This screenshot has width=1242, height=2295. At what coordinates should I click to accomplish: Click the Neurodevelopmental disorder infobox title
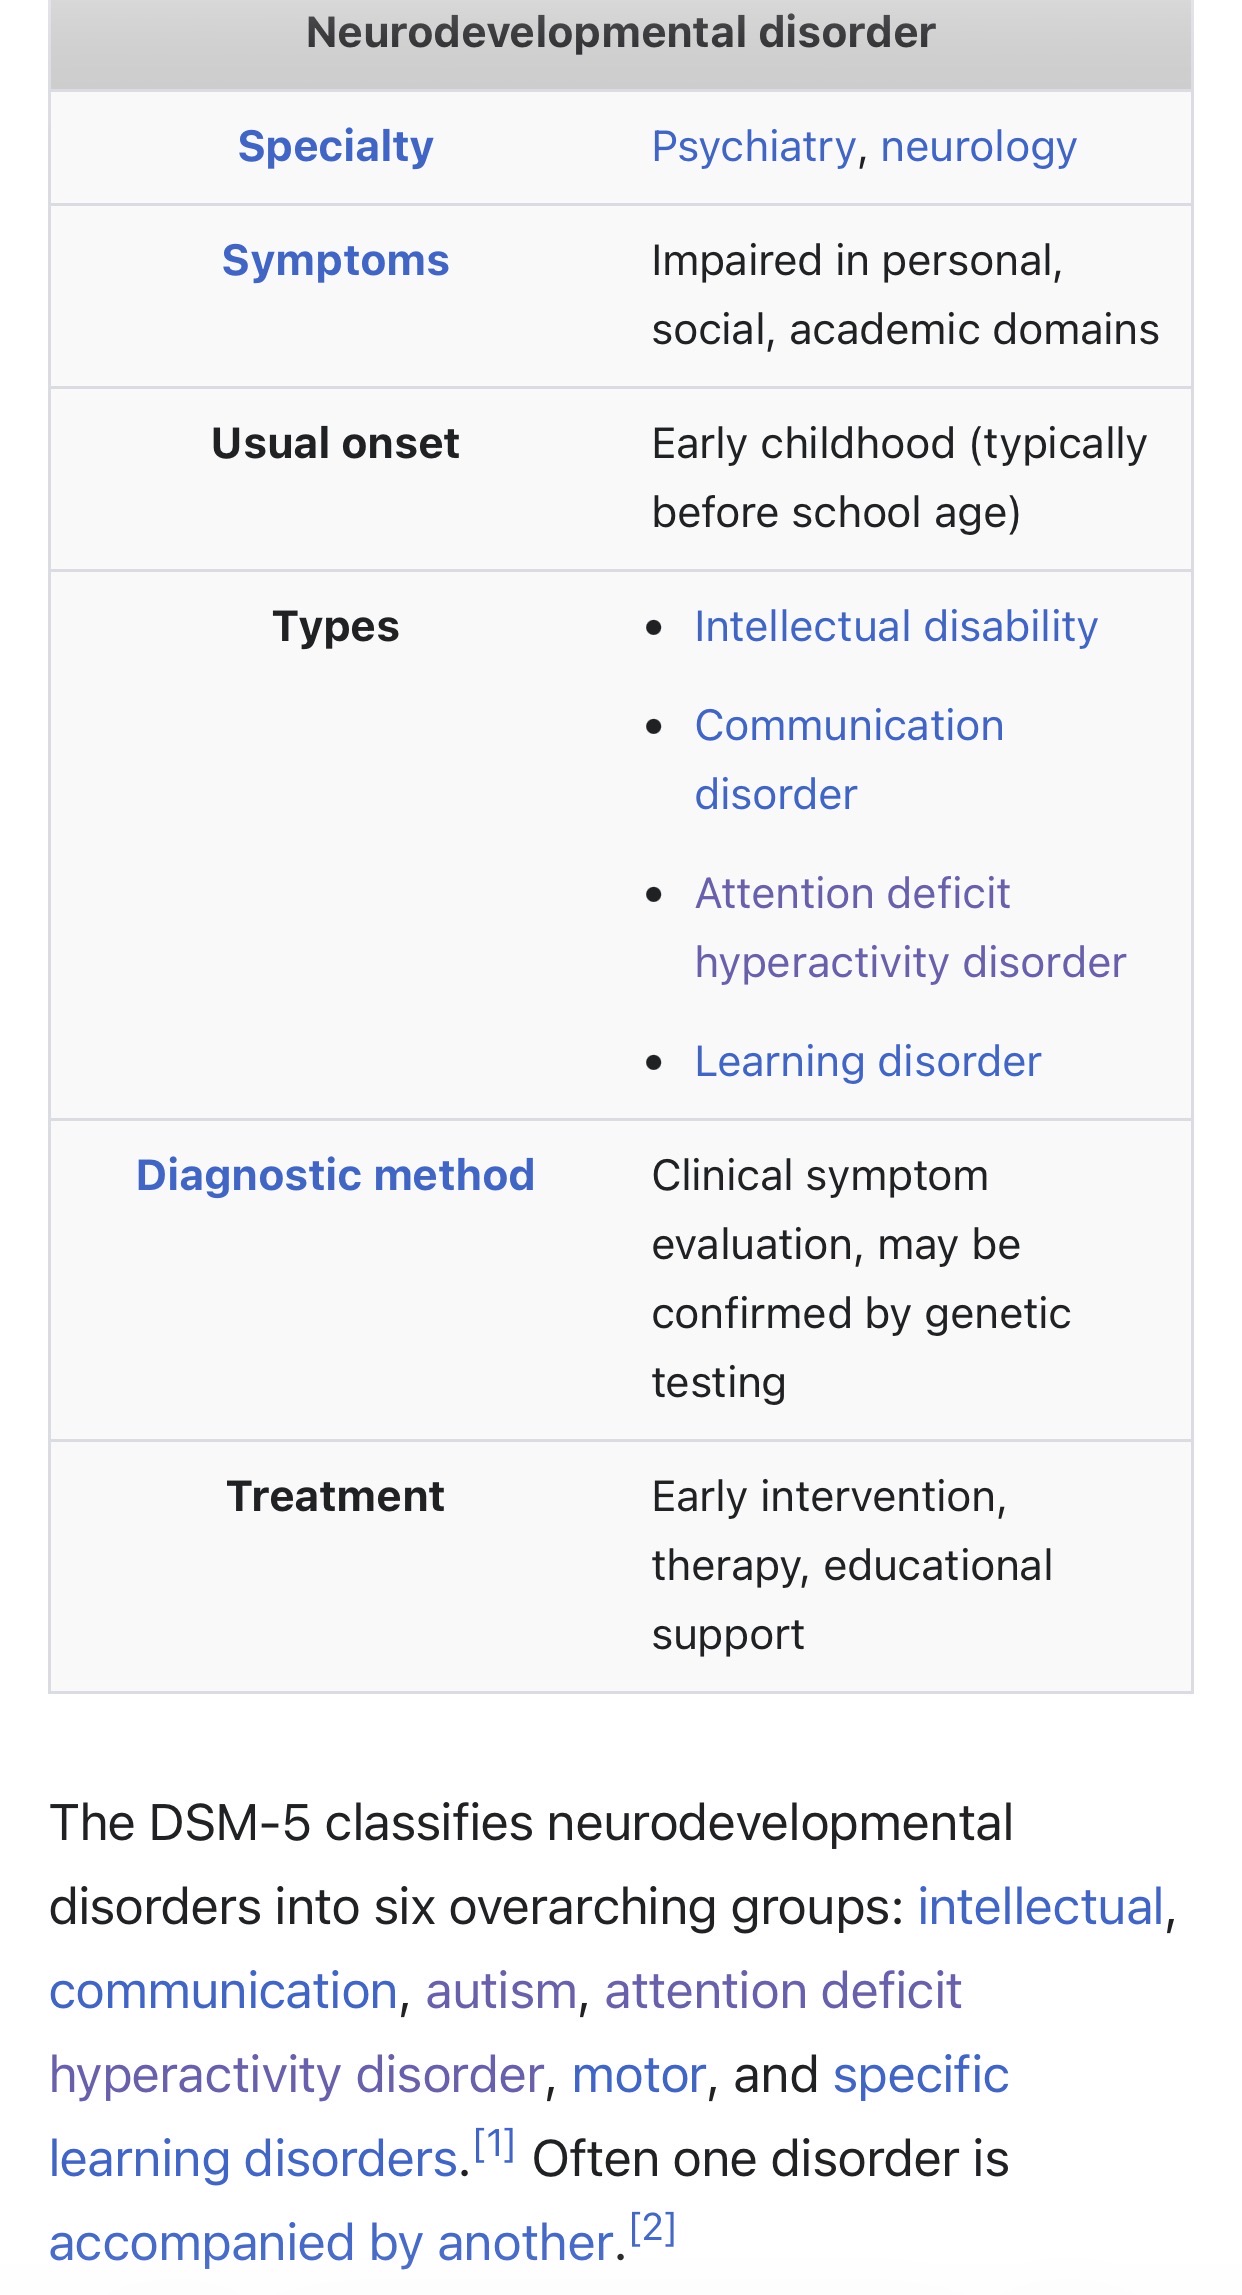click(620, 33)
